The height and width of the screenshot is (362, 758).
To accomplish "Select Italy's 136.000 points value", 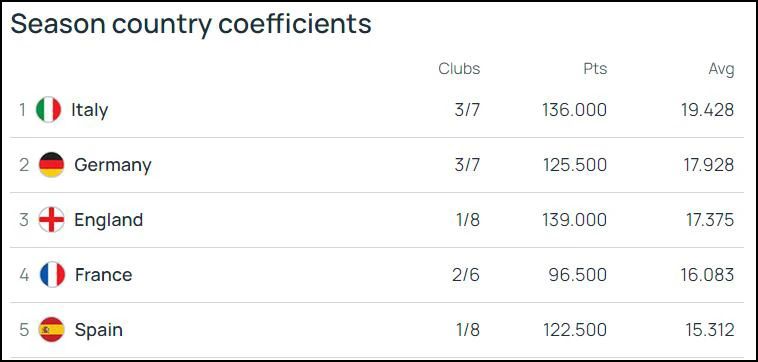I will 574,110.
